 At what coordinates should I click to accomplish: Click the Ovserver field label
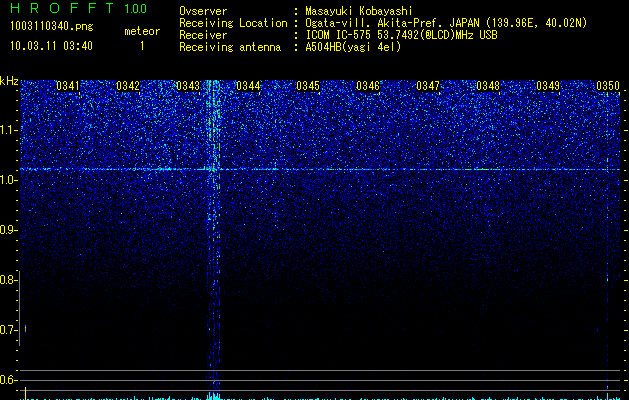(x=203, y=11)
